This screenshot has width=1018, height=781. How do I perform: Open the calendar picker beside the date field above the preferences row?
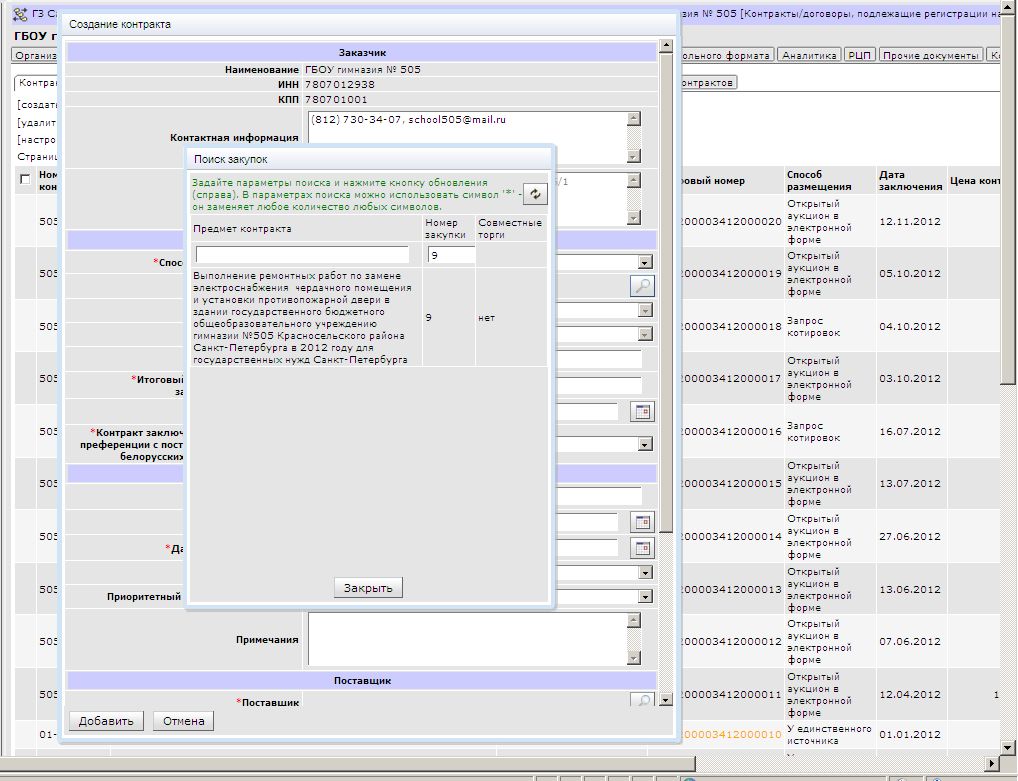pyautogui.click(x=643, y=411)
